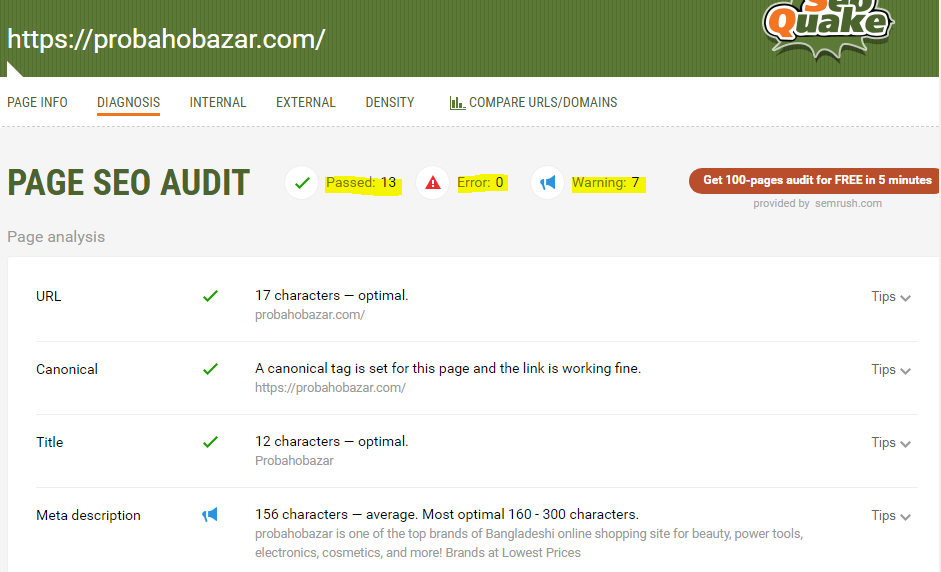Screen dimensions: 941x572
Task: Click the 'Passed: 13' text
Action: 361,182
